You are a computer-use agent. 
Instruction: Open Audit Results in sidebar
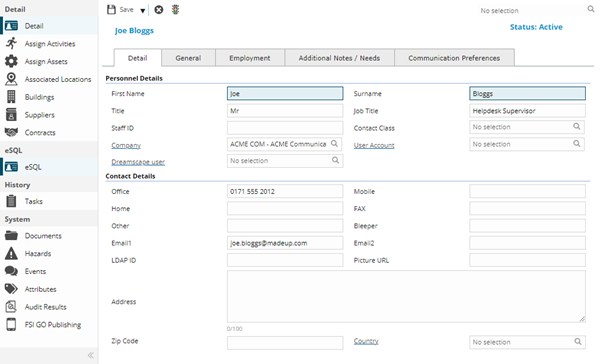pos(49,307)
